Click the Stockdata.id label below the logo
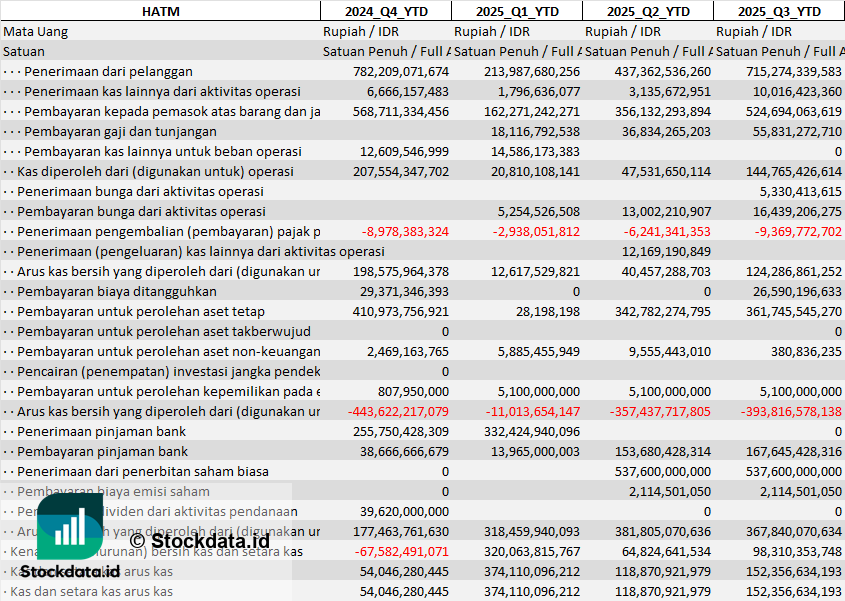This screenshot has height=601, width=845. [70, 571]
